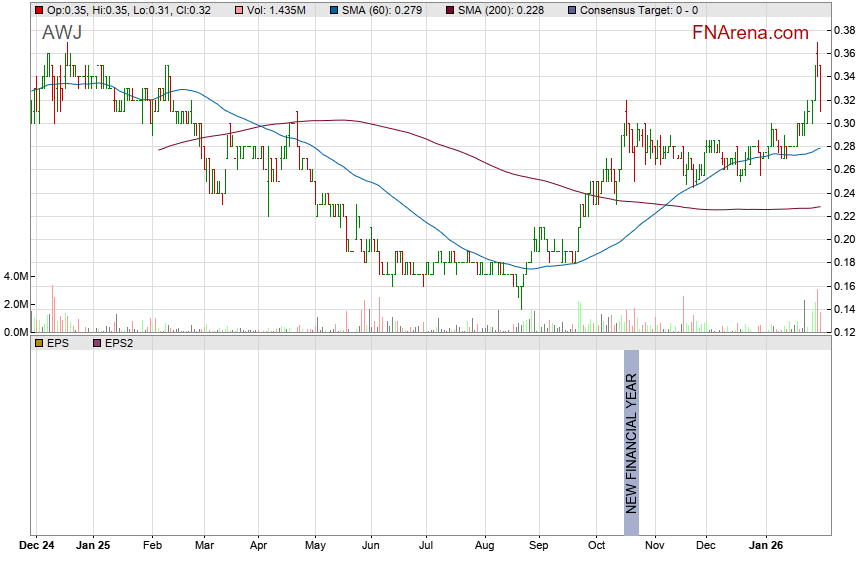Select the AWJ ticker label
This screenshot has height=566, width=859.
[x=61, y=33]
